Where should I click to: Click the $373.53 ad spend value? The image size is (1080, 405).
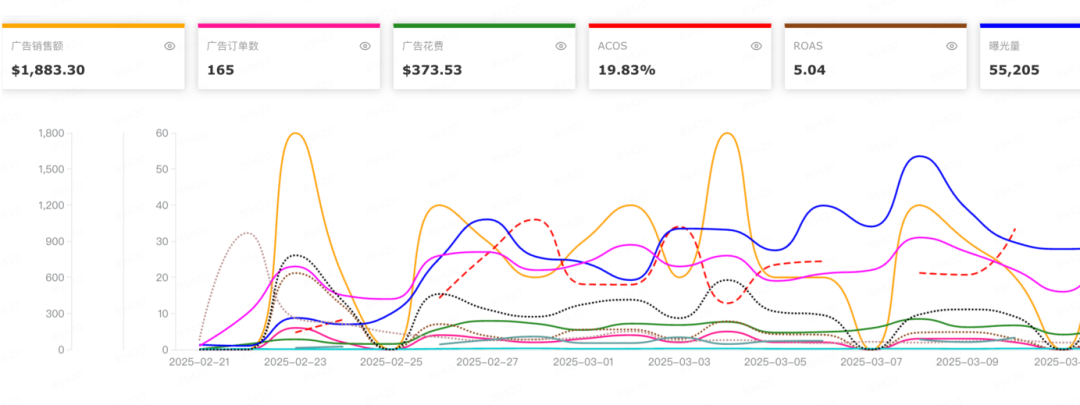[433, 70]
